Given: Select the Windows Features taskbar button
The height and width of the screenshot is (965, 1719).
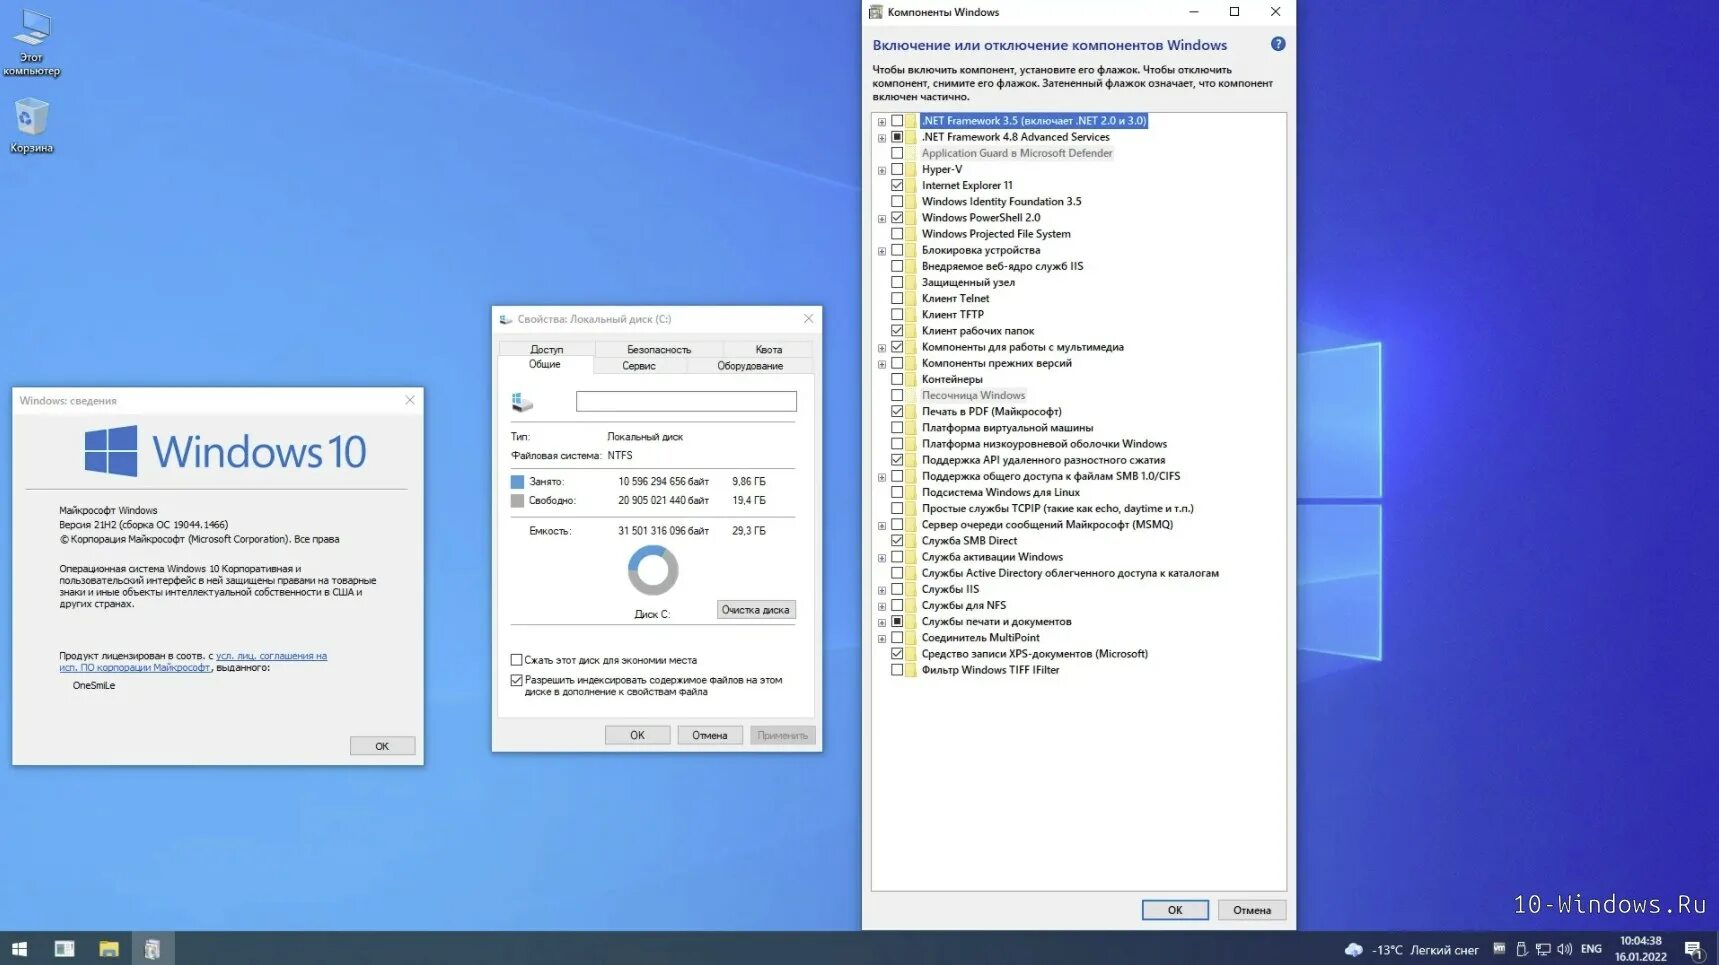Looking at the screenshot, I should (152, 948).
